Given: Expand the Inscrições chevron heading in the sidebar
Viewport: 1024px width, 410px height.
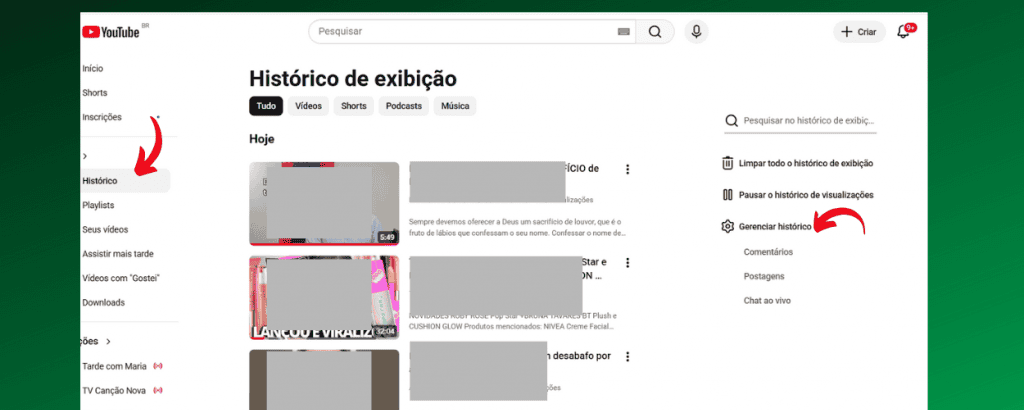Looking at the screenshot, I should 107,341.
